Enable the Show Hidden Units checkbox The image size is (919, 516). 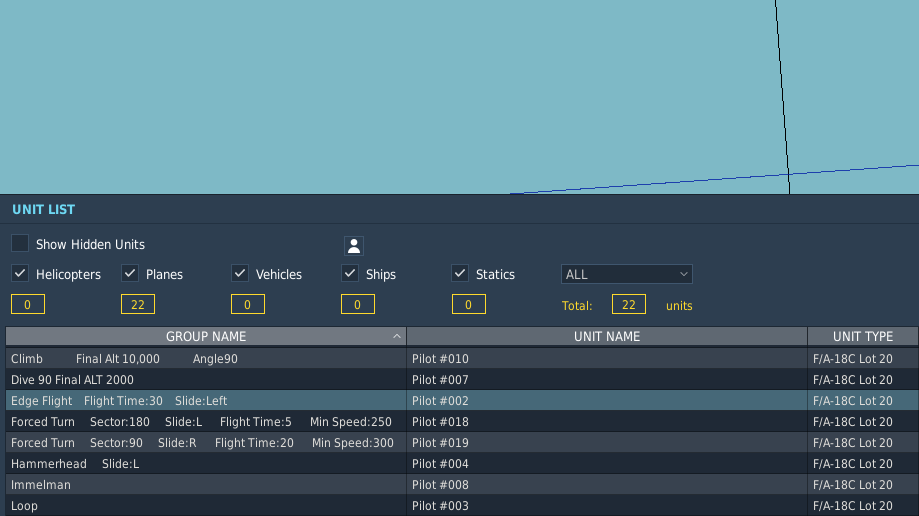click(20, 244)
